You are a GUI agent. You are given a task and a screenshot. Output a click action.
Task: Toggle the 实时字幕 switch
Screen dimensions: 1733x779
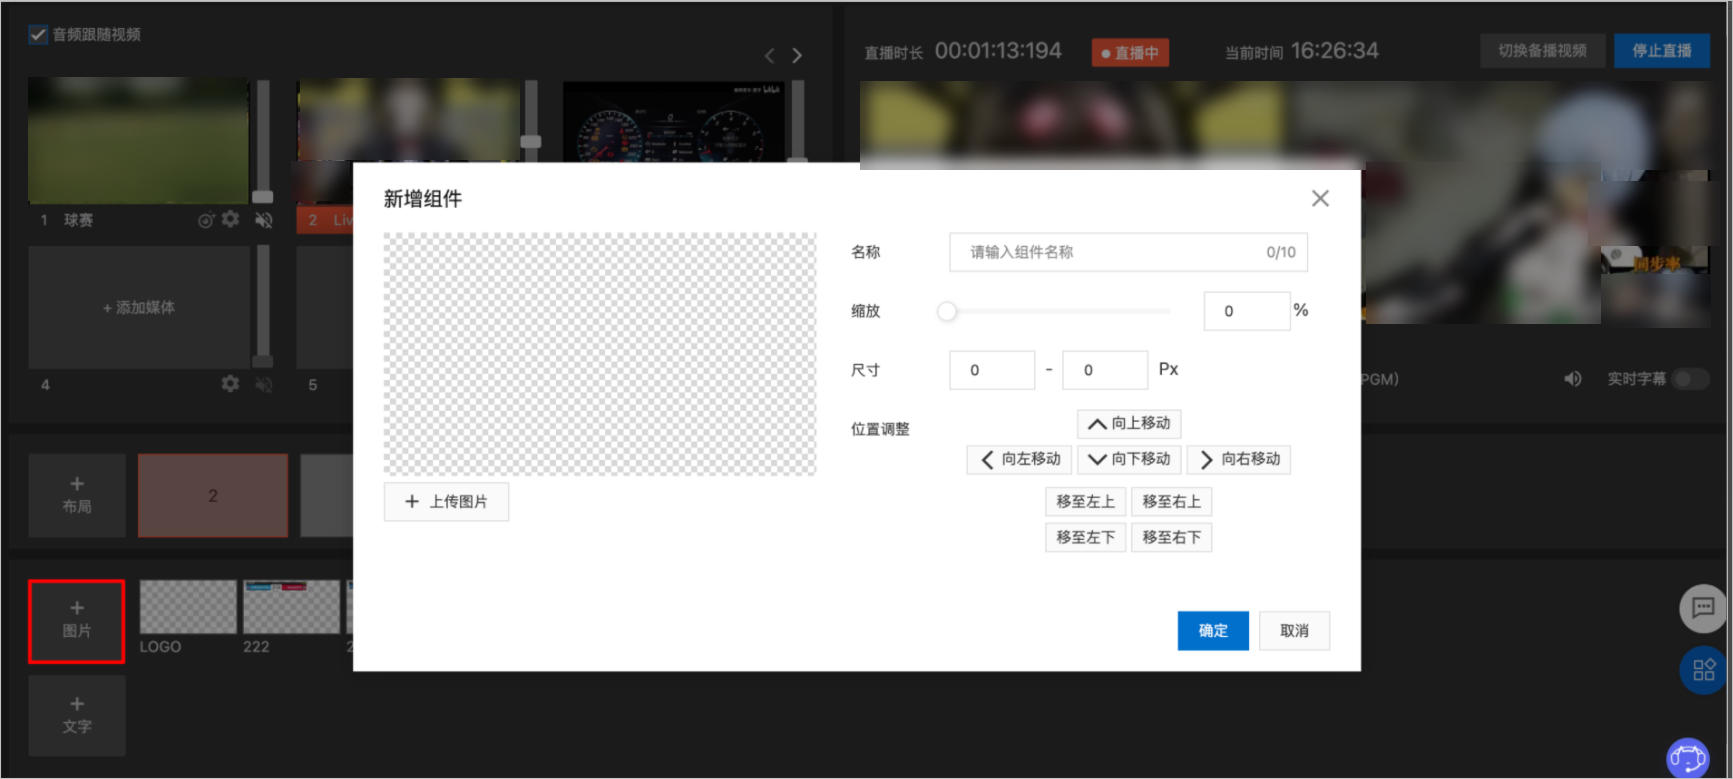(1691, 379)
